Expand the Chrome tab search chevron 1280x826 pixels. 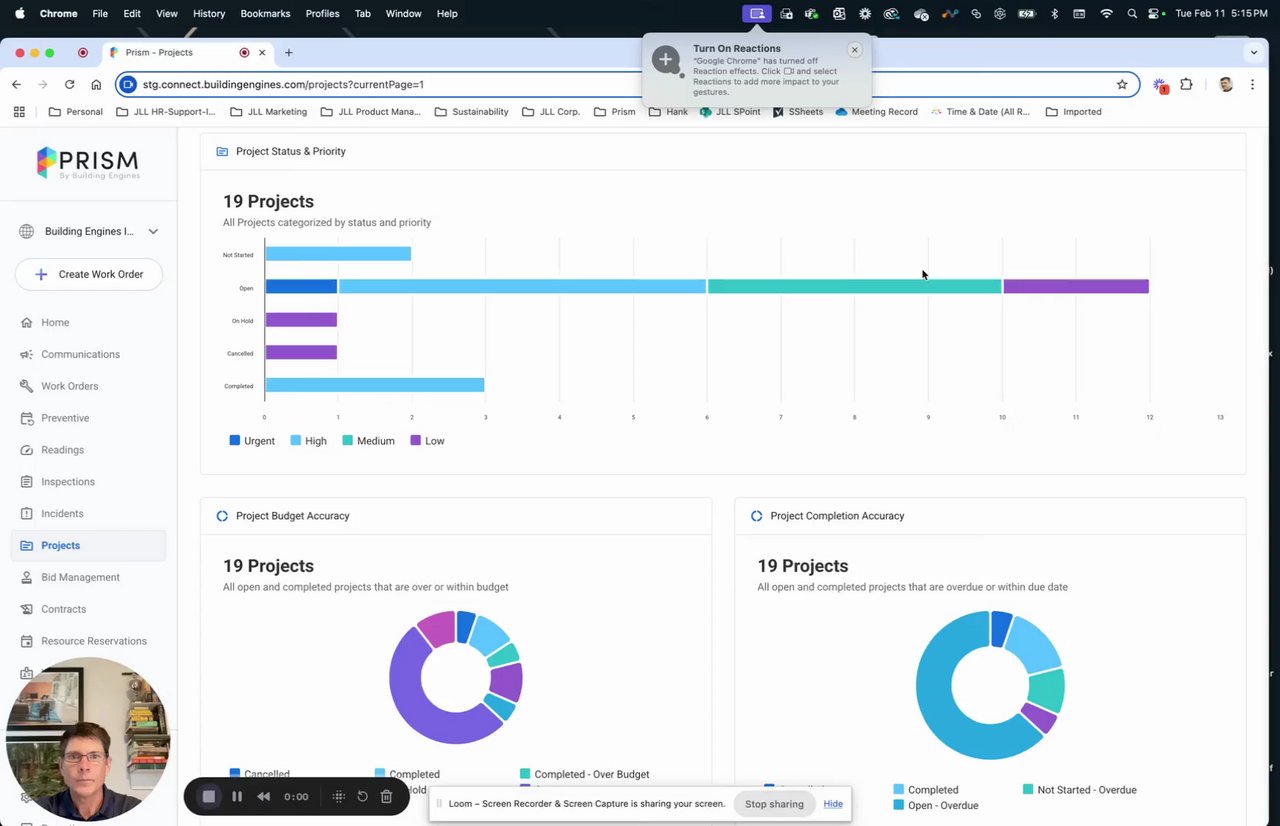pos(1254,52)
